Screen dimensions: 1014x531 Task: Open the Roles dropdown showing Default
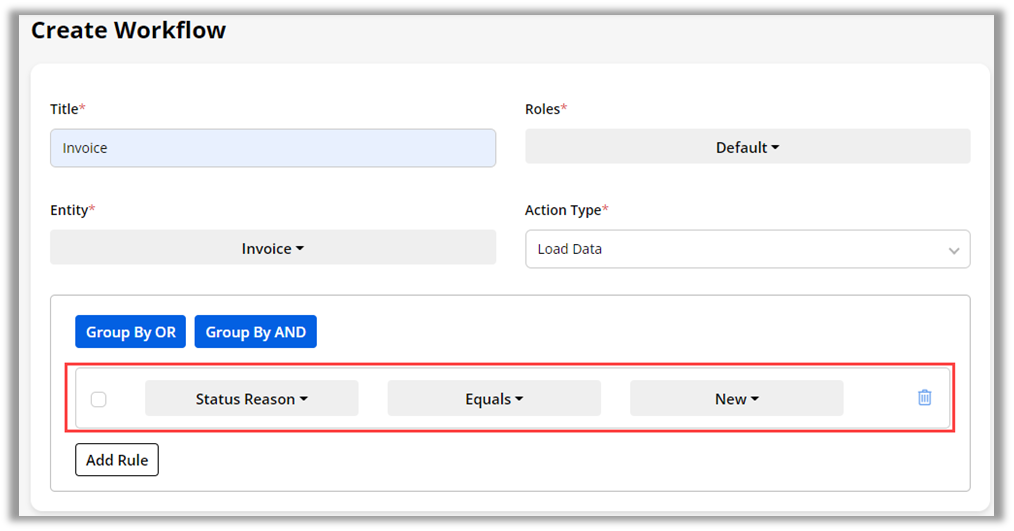pos(747,147)
